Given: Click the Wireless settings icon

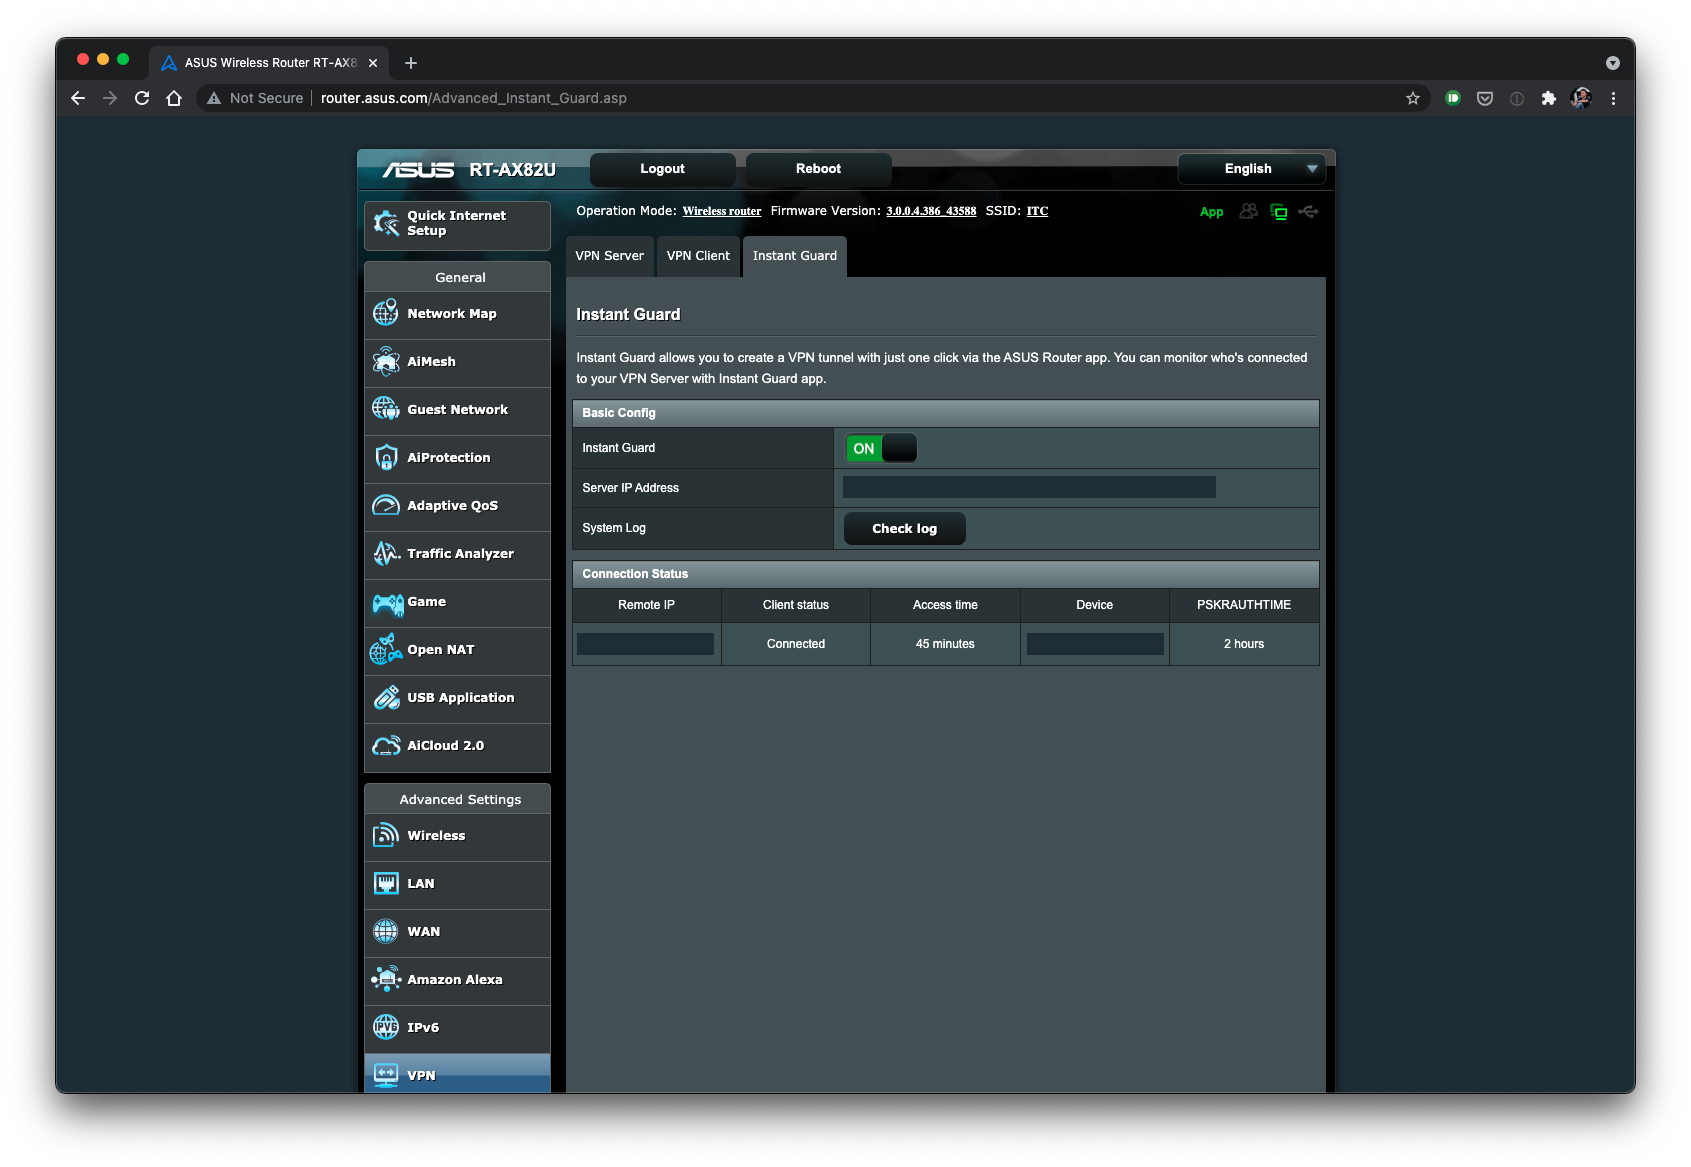Looking at the screenshot, I should pos(386,835).
